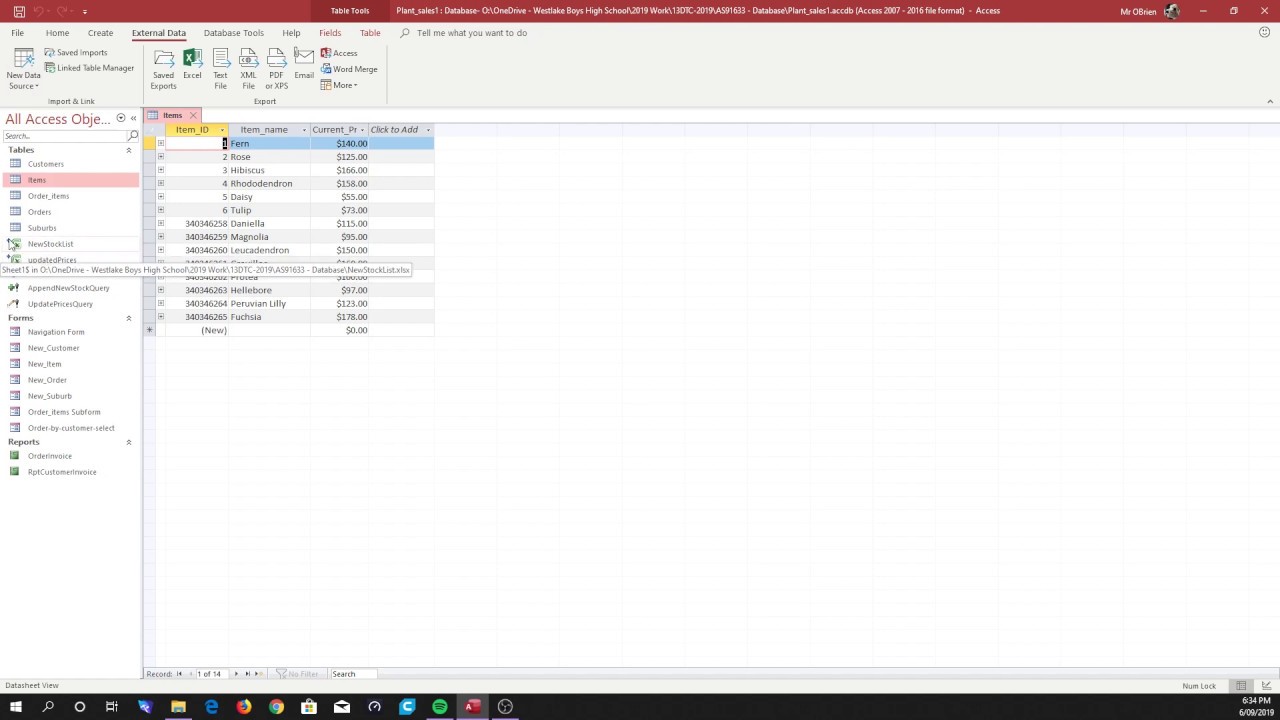Switch to the Create tab
The height and width of the screenshot is (720, 1280).
pos(100,33)
